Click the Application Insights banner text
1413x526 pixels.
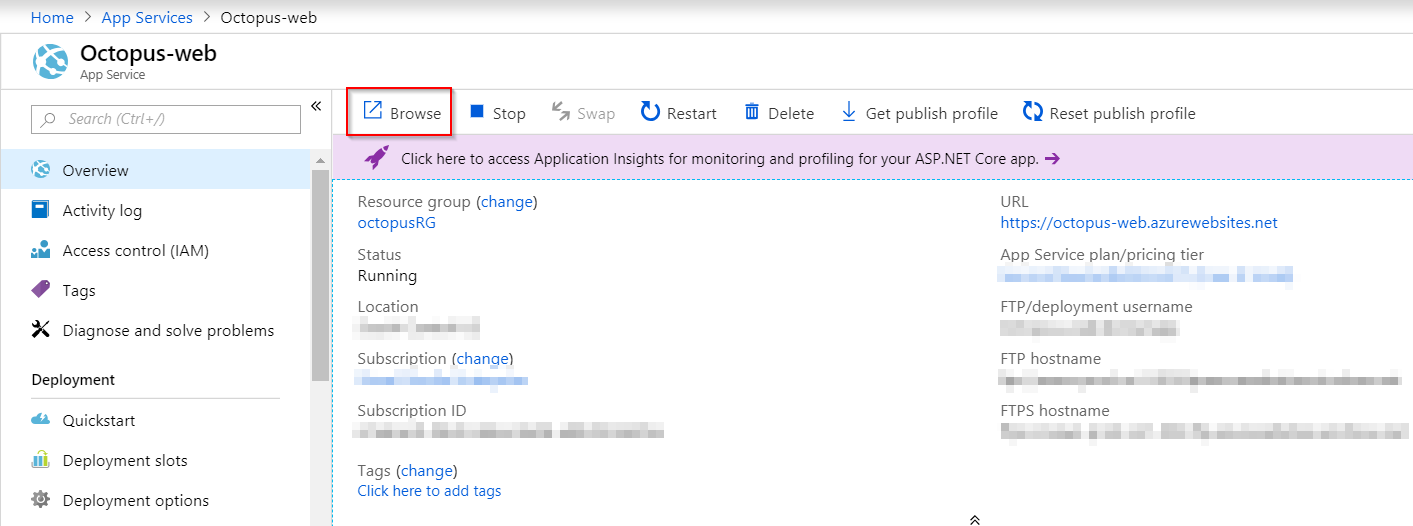[720, 158]
